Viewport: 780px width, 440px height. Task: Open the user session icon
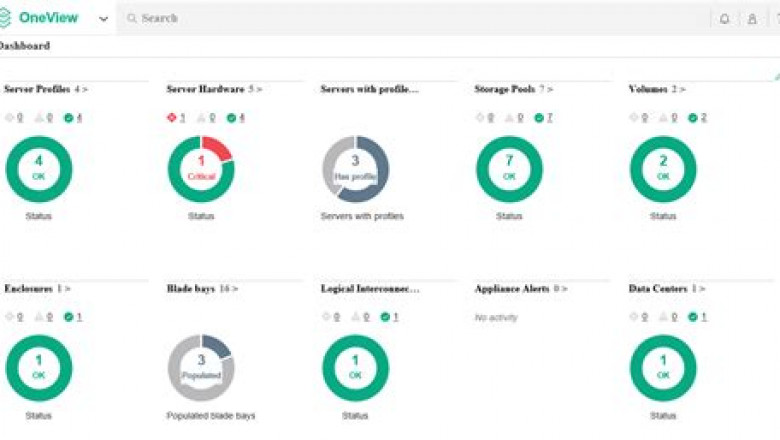click(x=752, y=19)
